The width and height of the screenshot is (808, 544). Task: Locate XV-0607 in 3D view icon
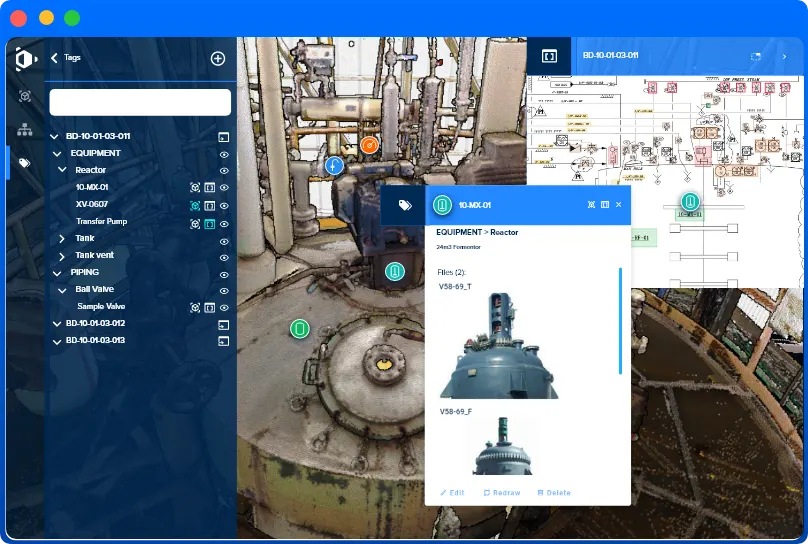[x=195, y=206]
